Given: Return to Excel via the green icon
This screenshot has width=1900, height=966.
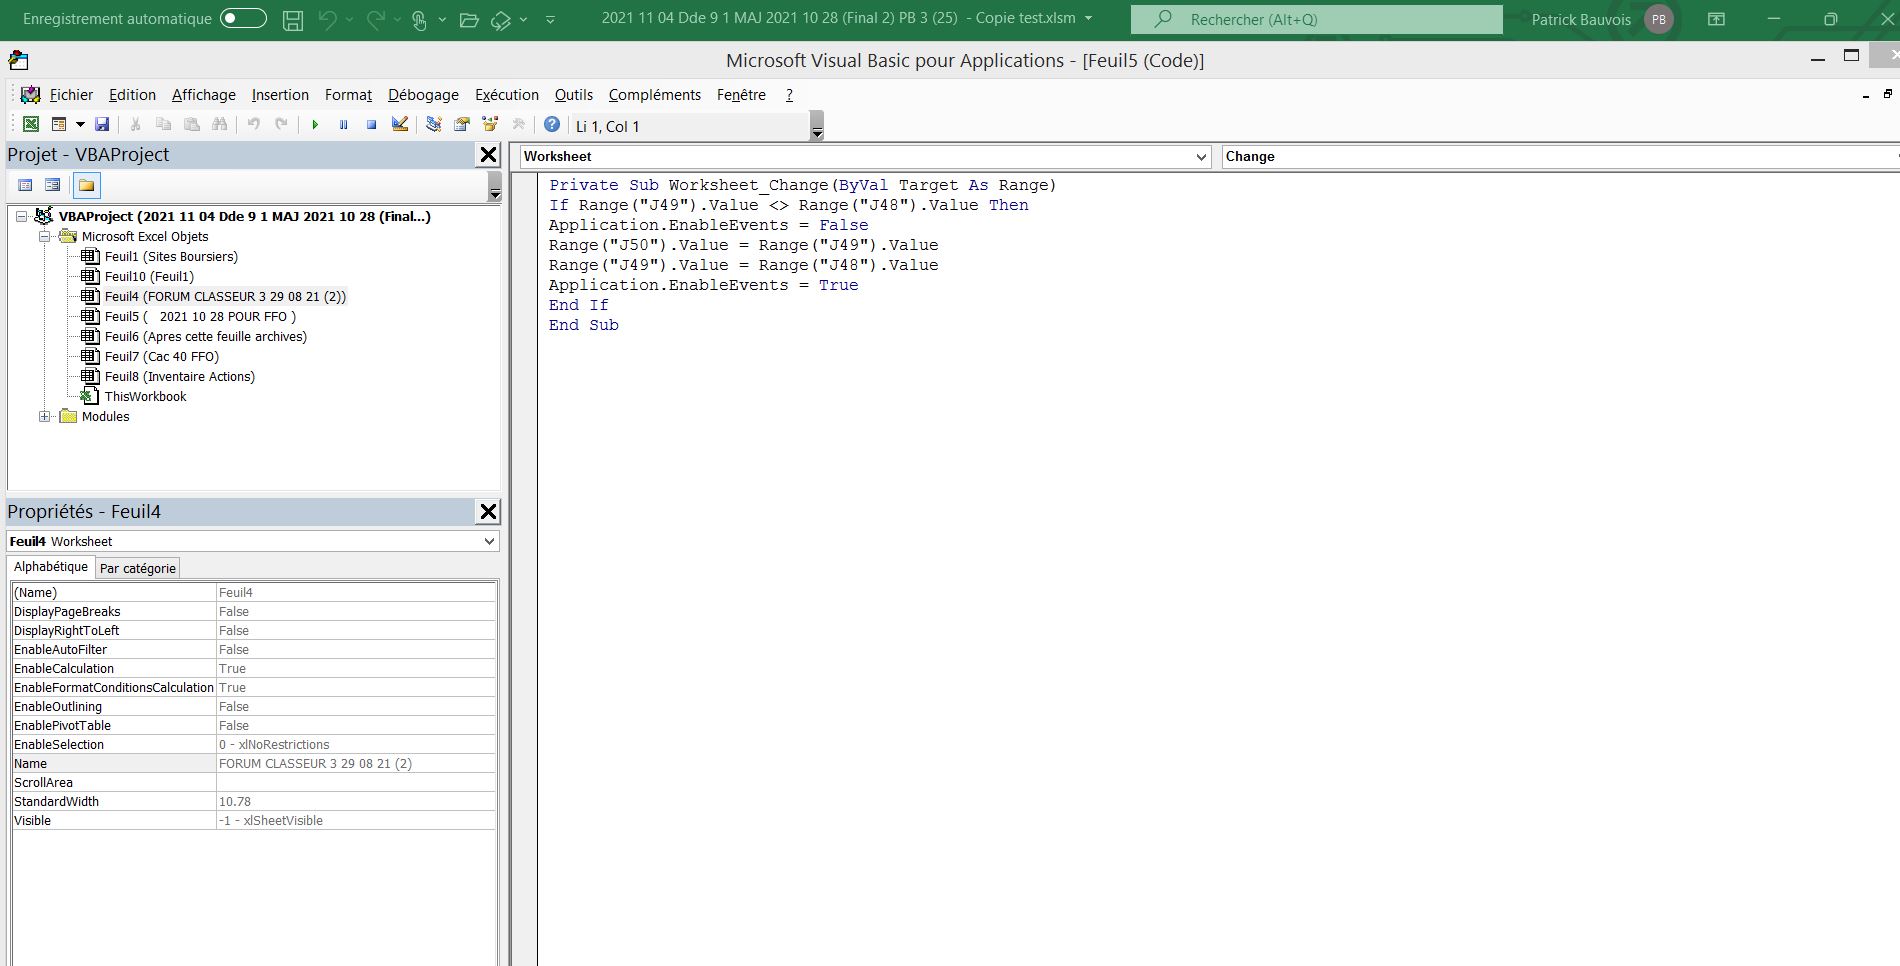Looking at the screenshot, I should tap(31, 125).
